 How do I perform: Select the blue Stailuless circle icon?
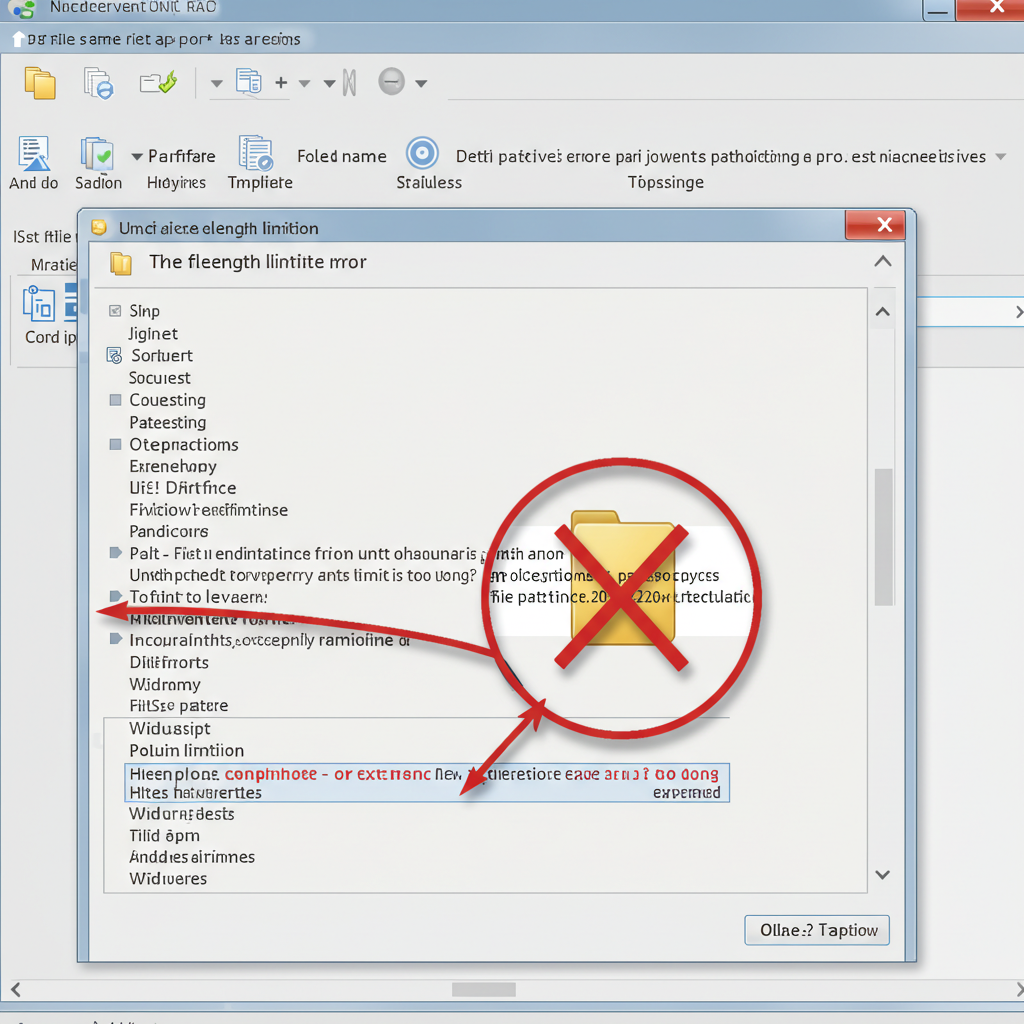click(x=423, y=154)
